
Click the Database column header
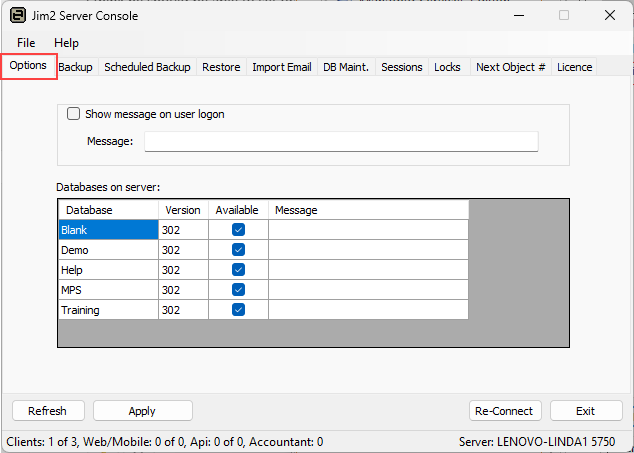point(108,210)
